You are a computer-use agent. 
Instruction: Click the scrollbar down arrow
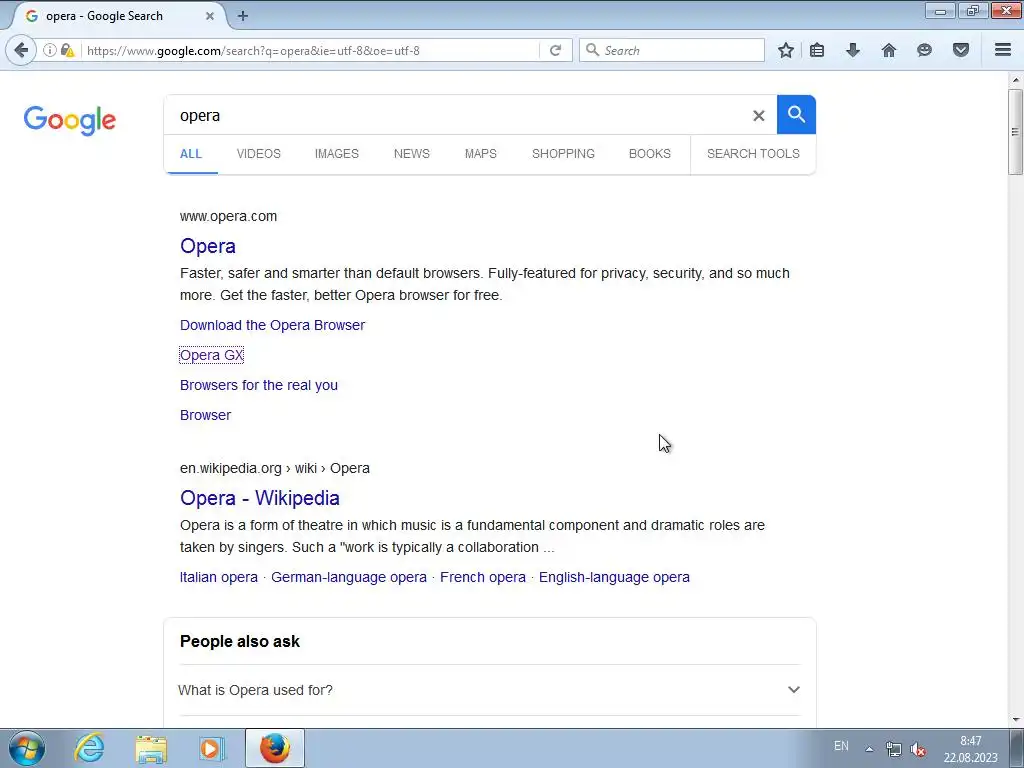pyautogui.click(x=1015, y=720)
